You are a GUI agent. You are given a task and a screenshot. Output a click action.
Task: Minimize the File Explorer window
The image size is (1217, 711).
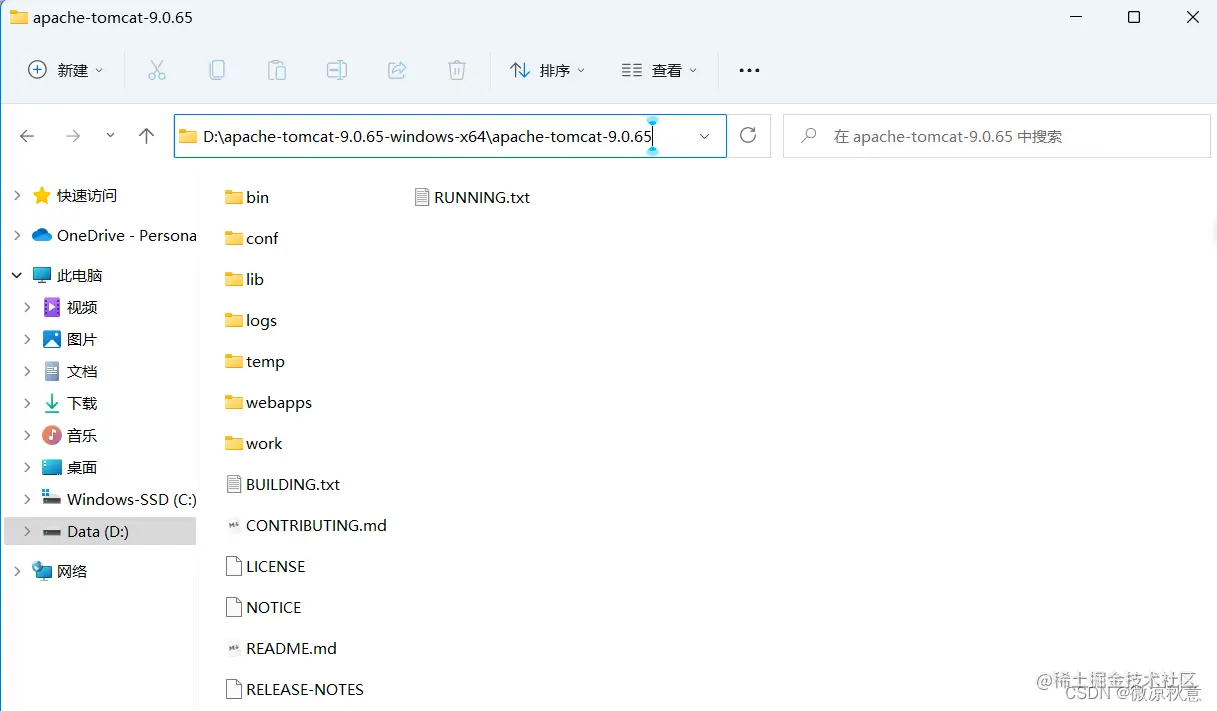coord(1075,17)
